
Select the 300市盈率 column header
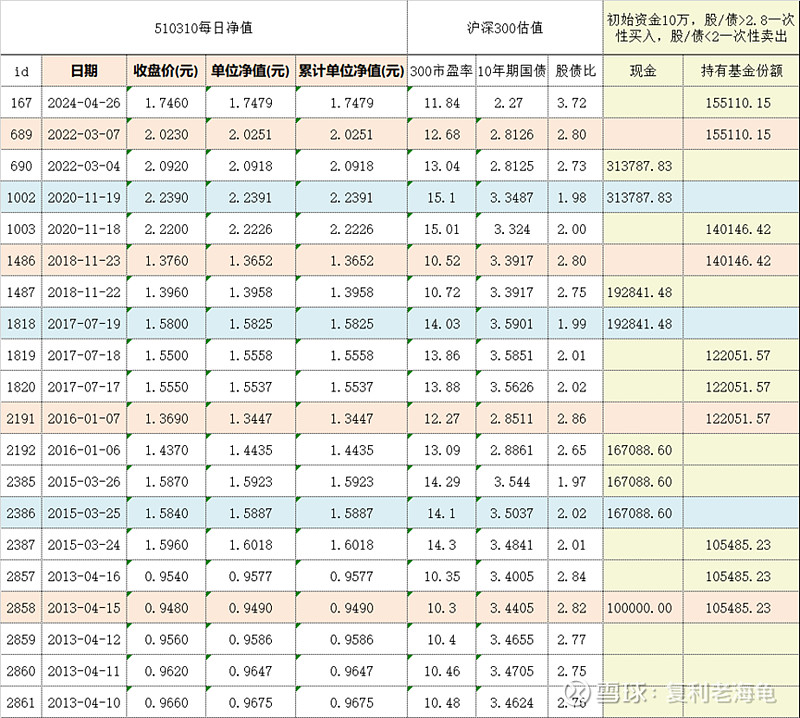click(440, 71)
